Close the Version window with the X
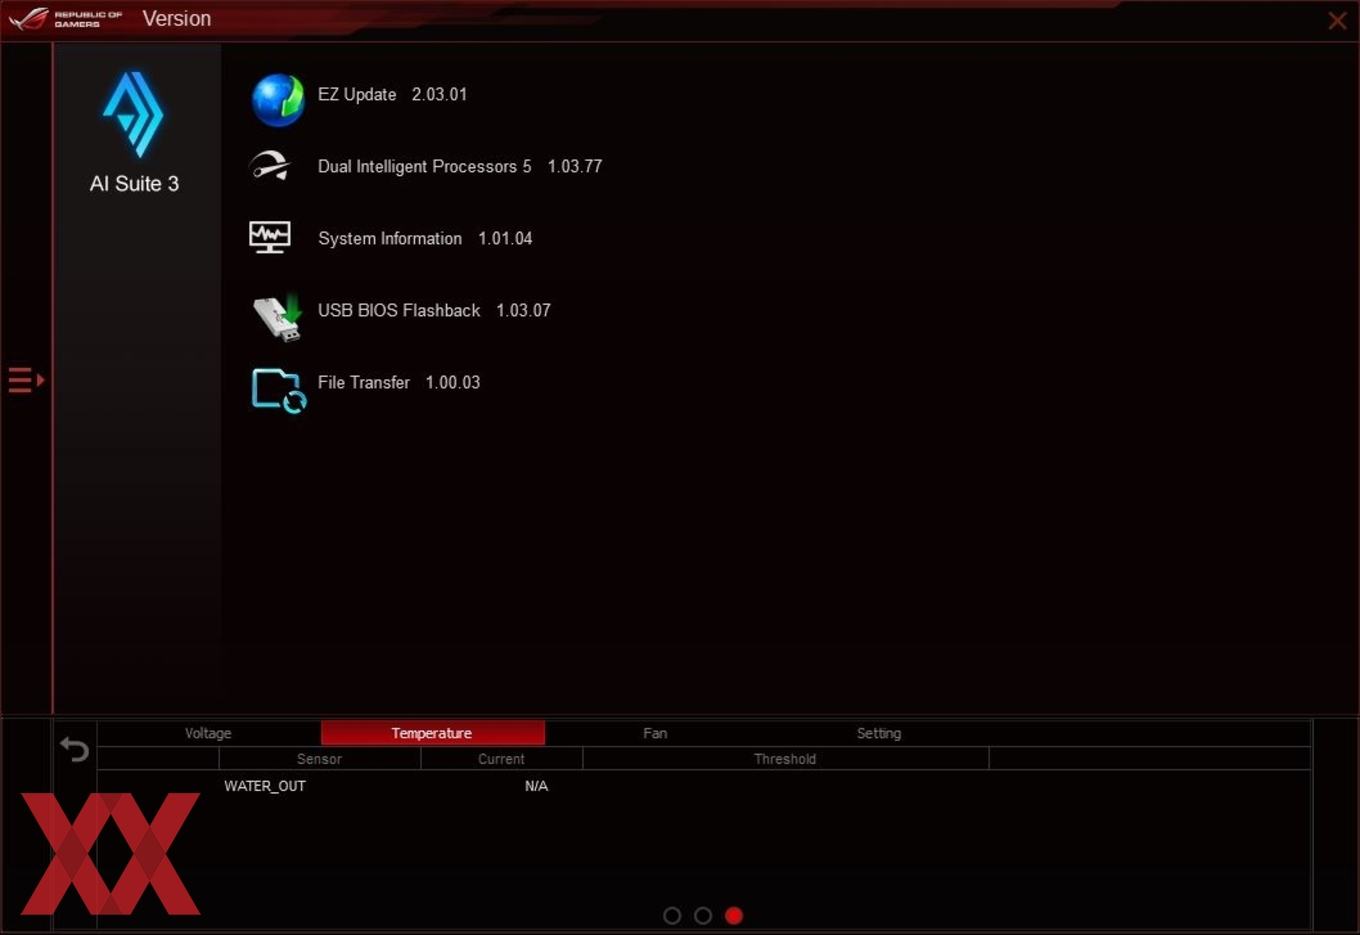 tap(1337, 20)
